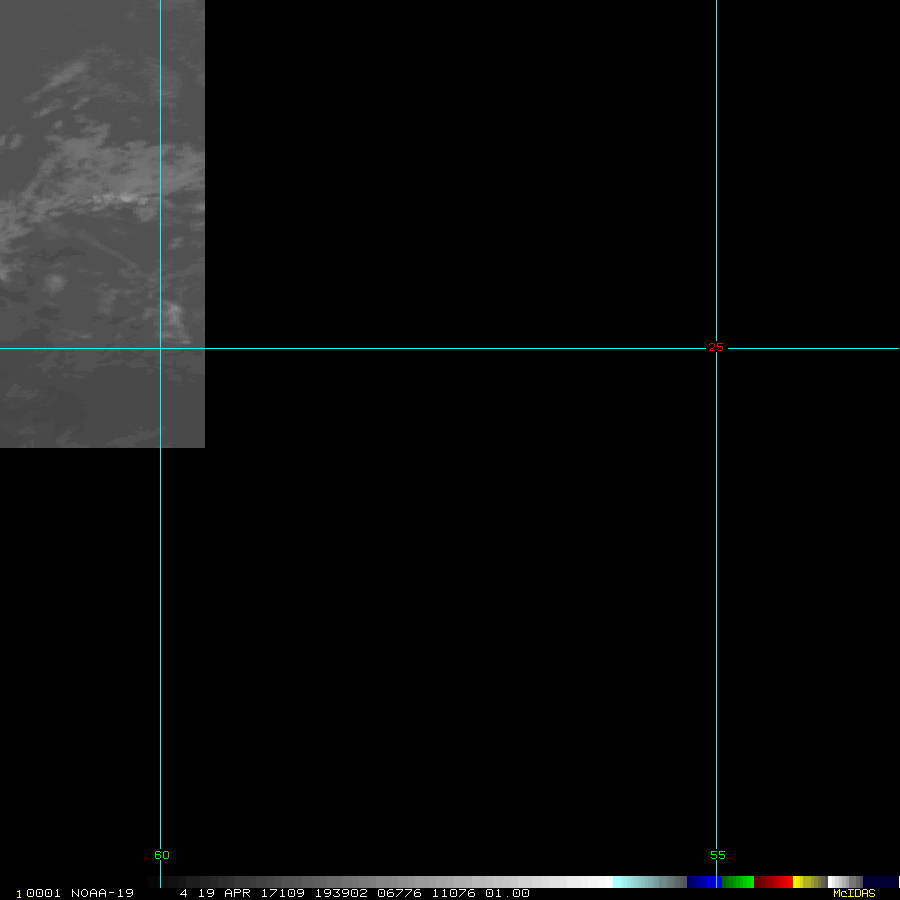Click the red segment of the color bar
This screenshot has height=900, width=900.
pyautogui.click(x=773, y=882)
